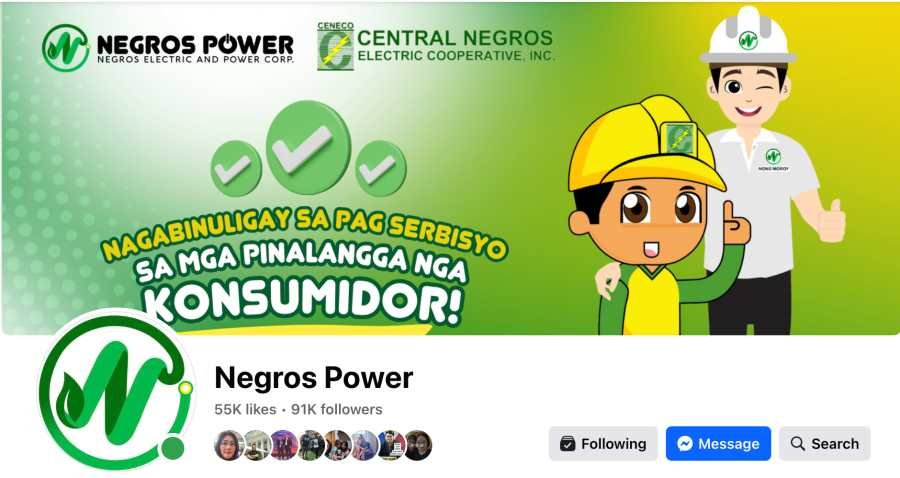Click the checkmark icon on Following button
Image resolution: width=900 pixels, height=478 pixels.
click(567, 444)
